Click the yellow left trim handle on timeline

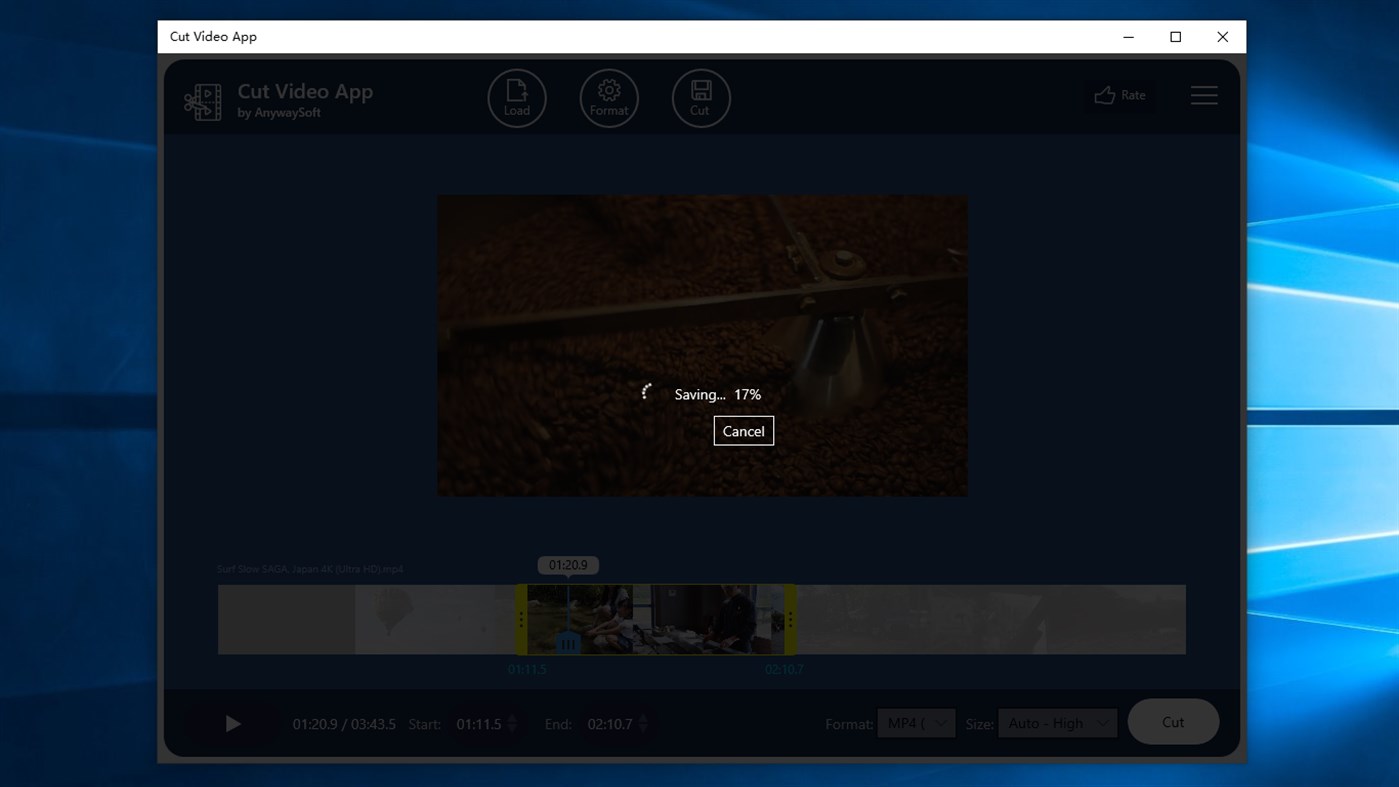[x=521, y=619]
